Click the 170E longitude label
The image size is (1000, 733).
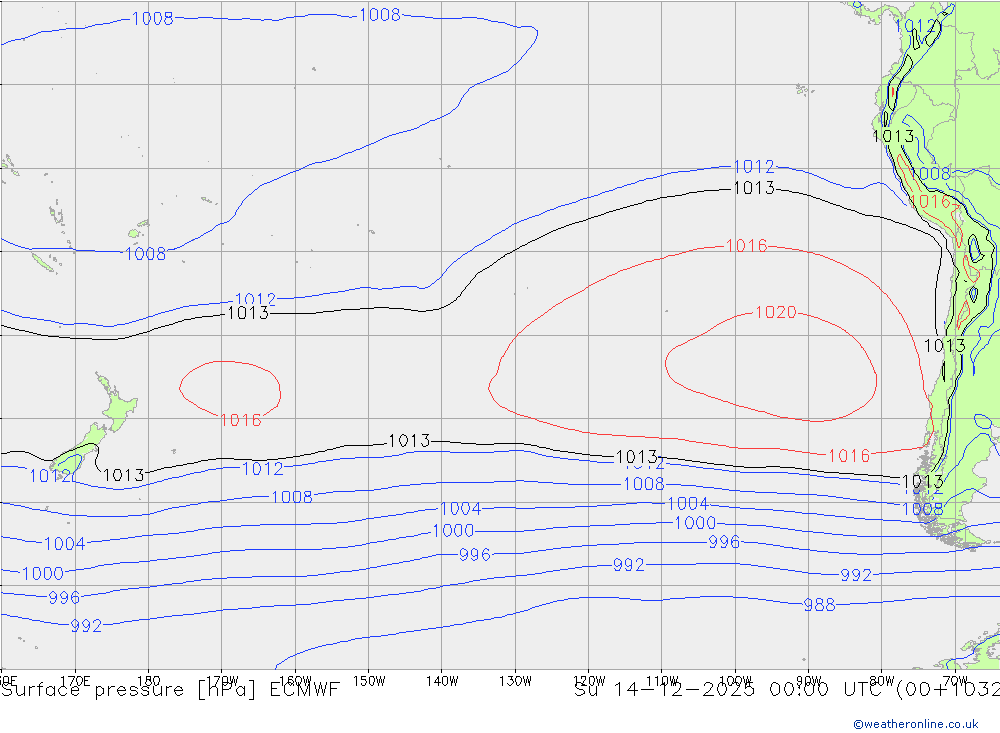[x=75, y=681]
